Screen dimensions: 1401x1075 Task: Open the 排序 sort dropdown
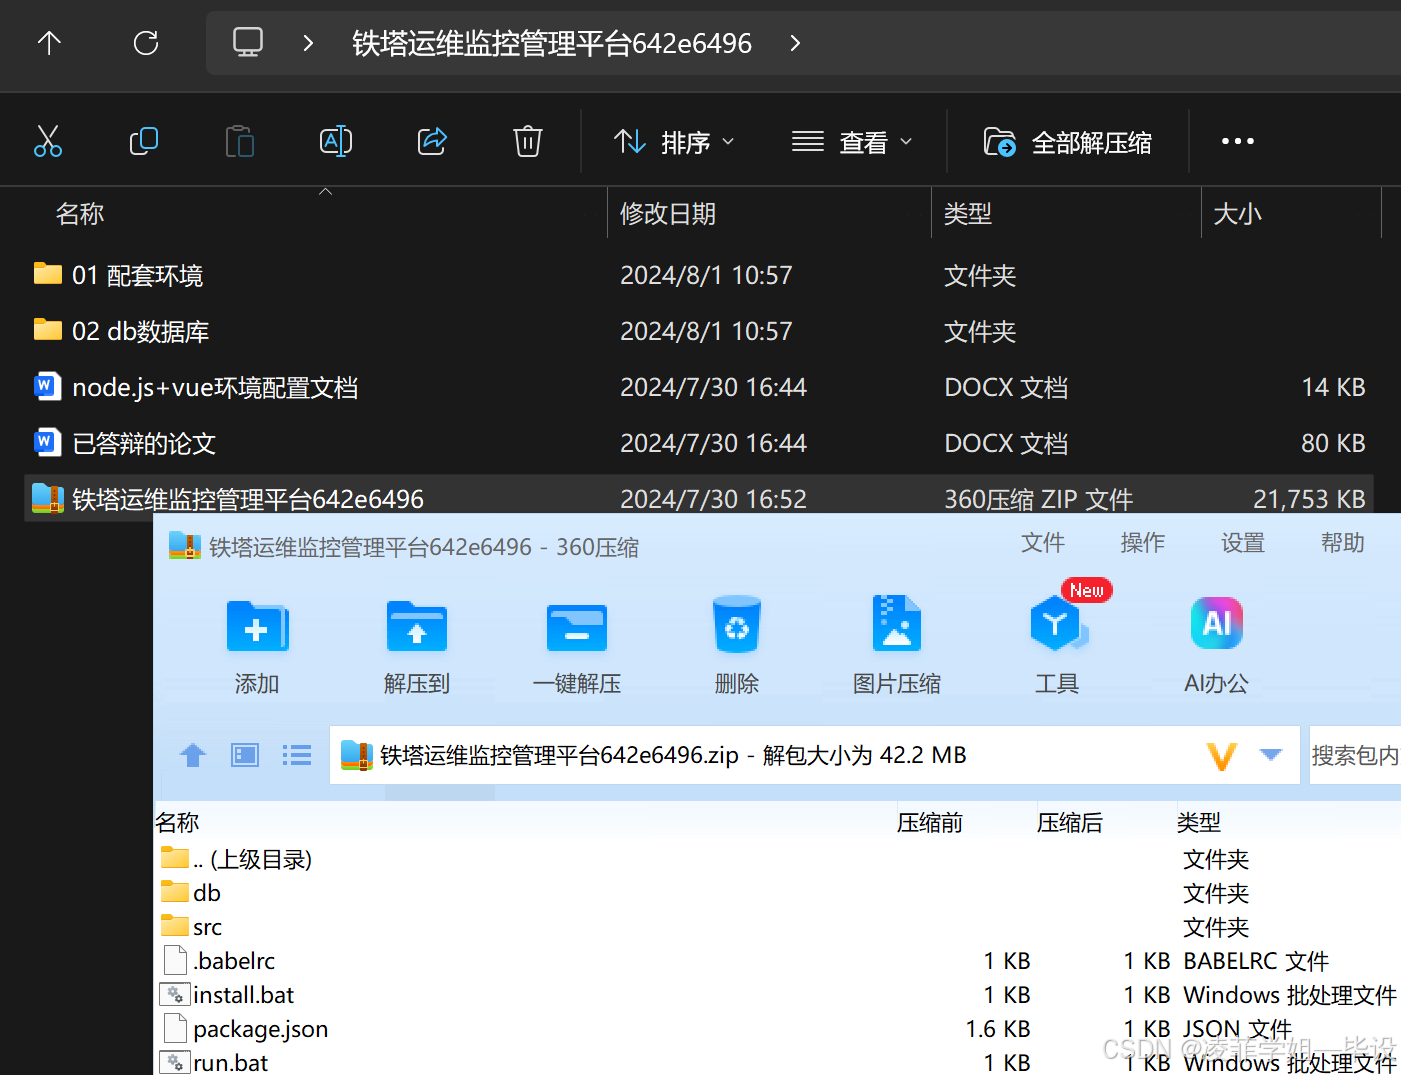coord(674,142)
